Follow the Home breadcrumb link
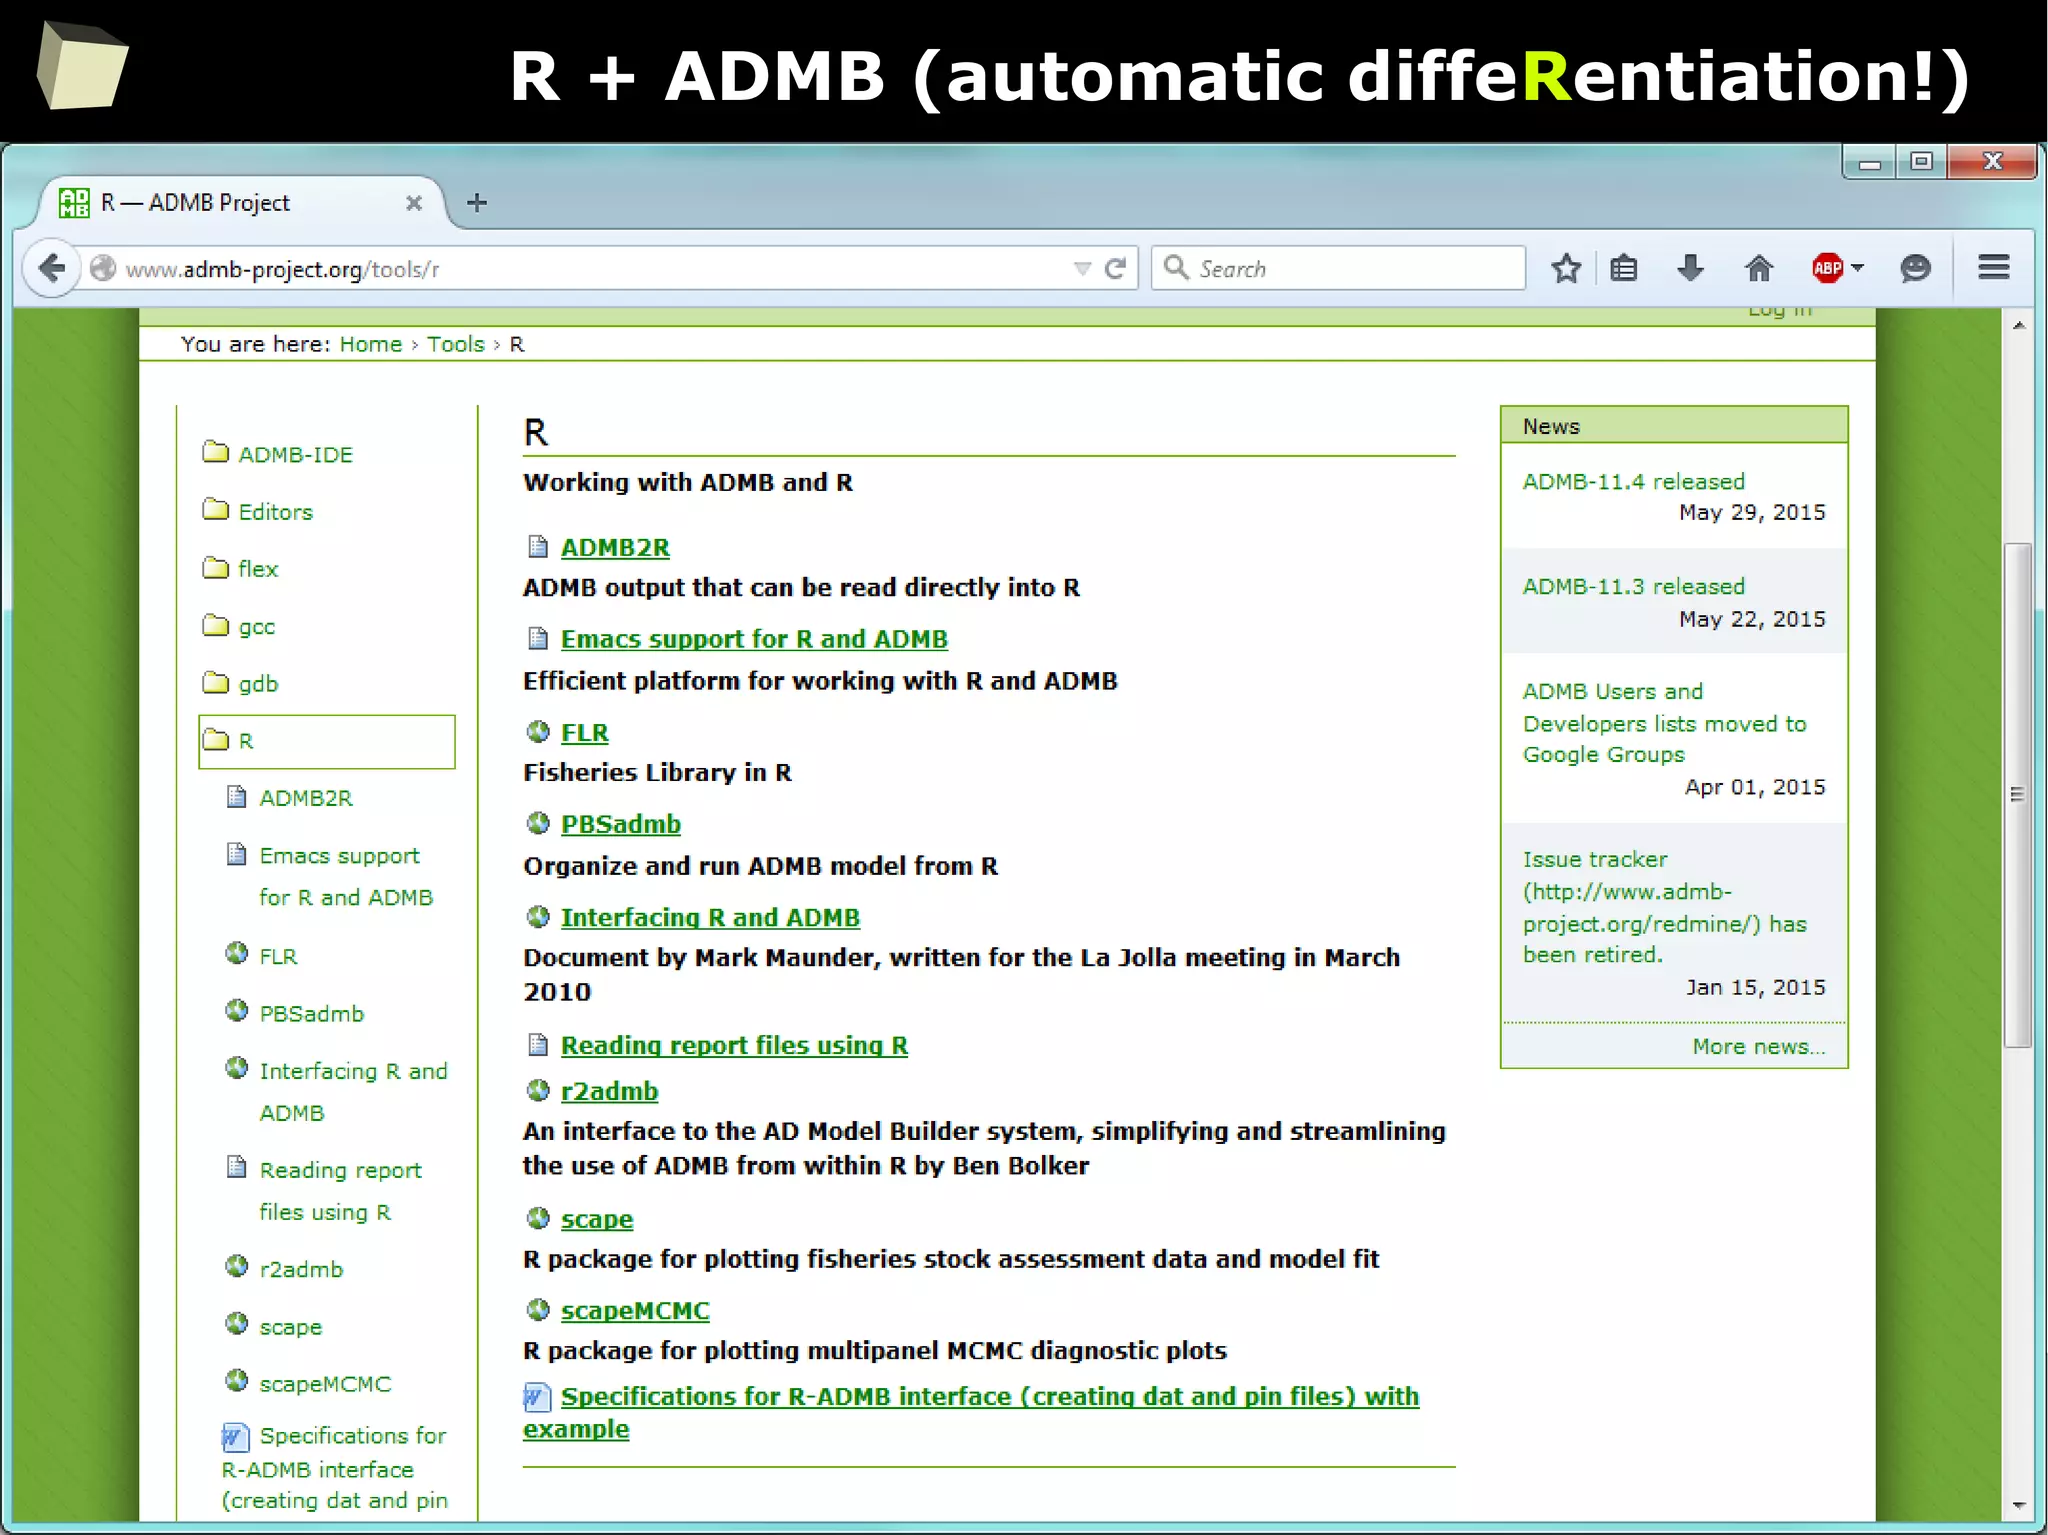 click(370, 344)
